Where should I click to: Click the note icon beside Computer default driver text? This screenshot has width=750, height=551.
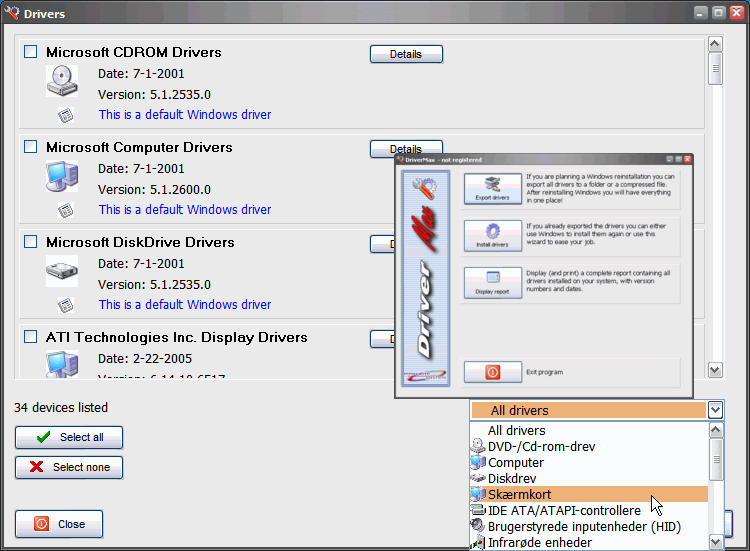coord(66,210)
